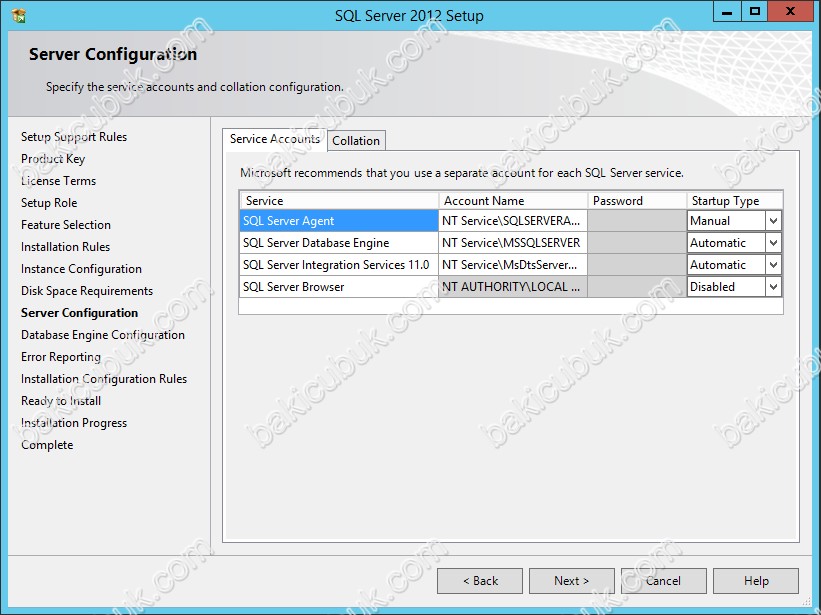The width and height of the screenshot is (821, 615).
Task: Click Database Engine Configuration step
Action: (103, 334)
